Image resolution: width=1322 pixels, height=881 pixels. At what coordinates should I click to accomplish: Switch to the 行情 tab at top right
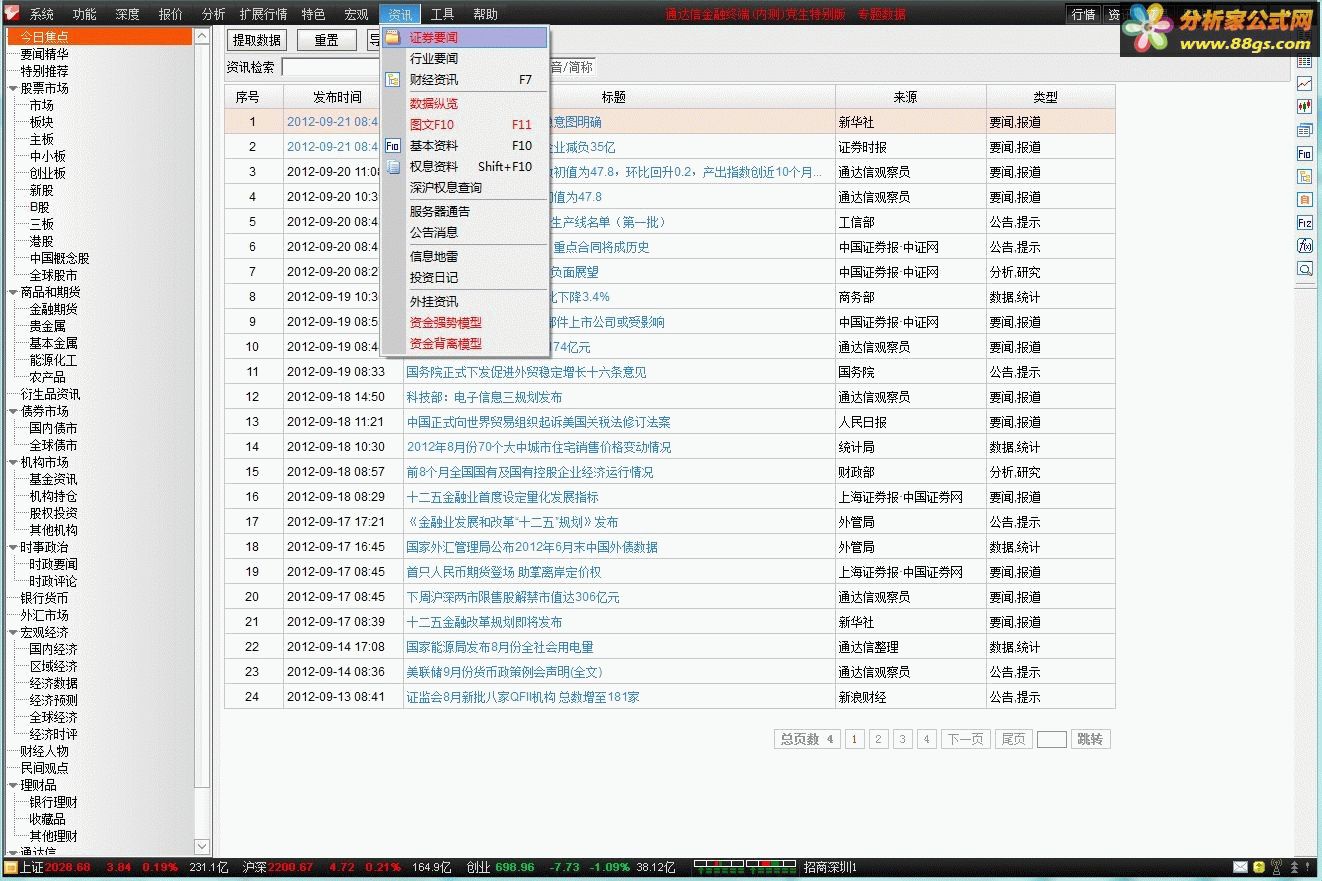point(1083,15)
